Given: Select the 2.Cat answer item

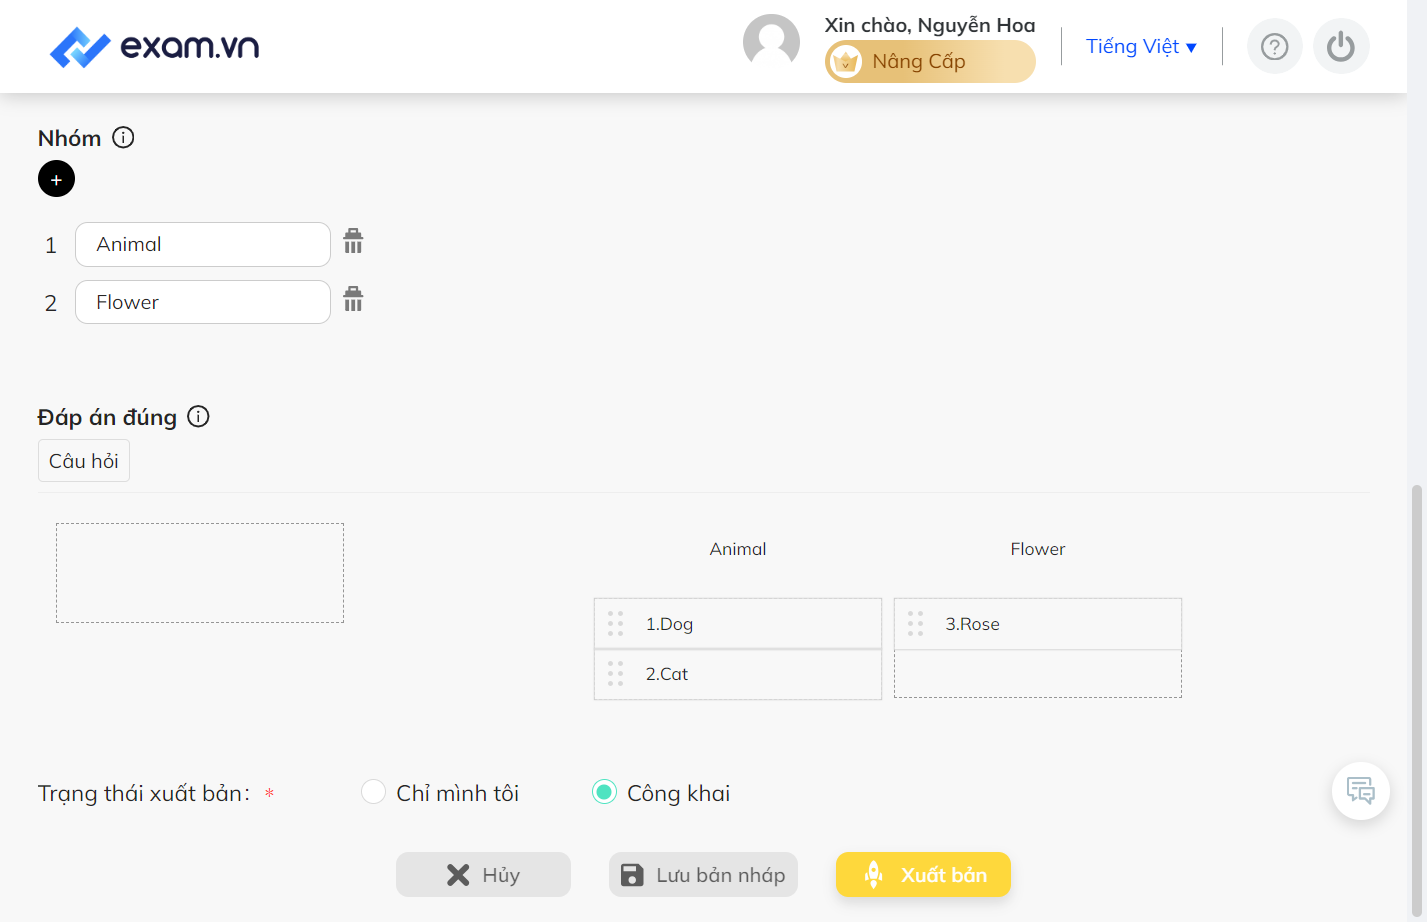Looking at the screenshot, I should [x=738, y=674].
